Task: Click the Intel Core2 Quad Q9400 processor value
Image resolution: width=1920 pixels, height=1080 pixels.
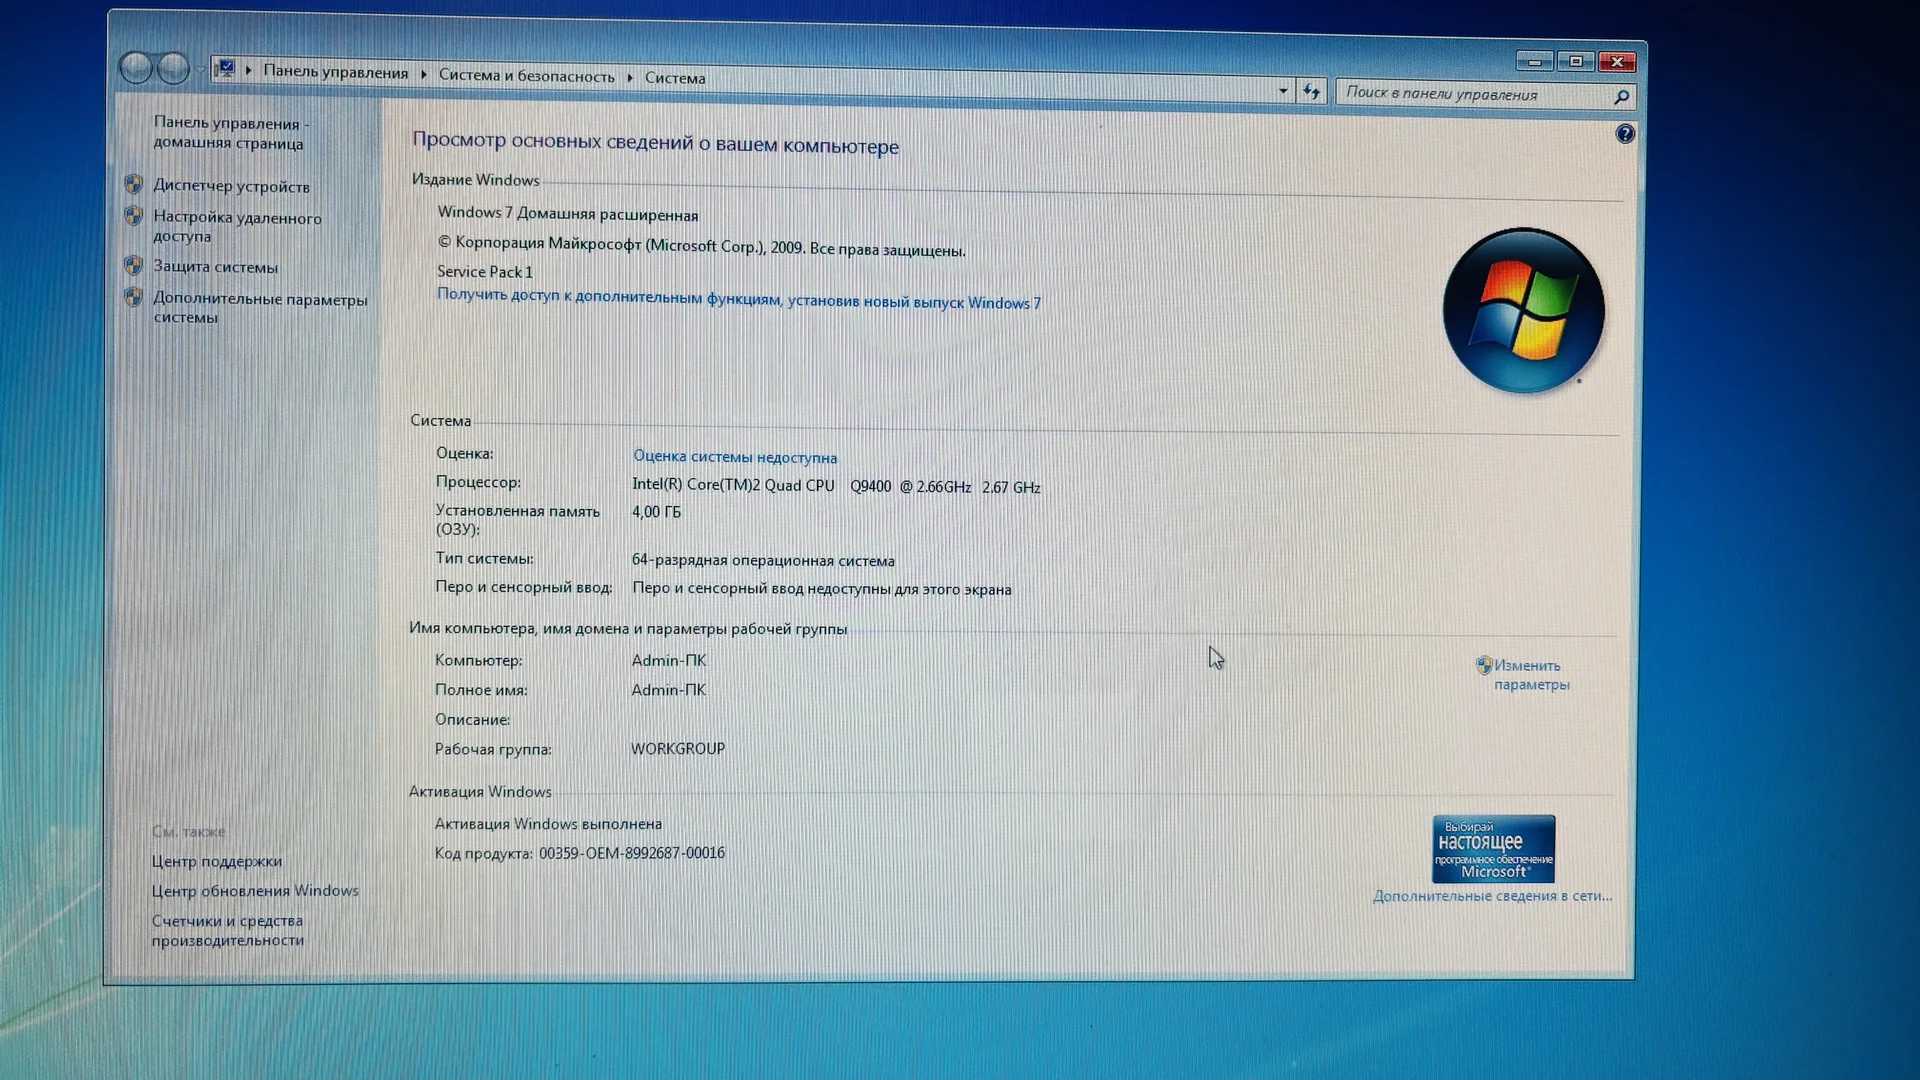Action: click(836, 486)
